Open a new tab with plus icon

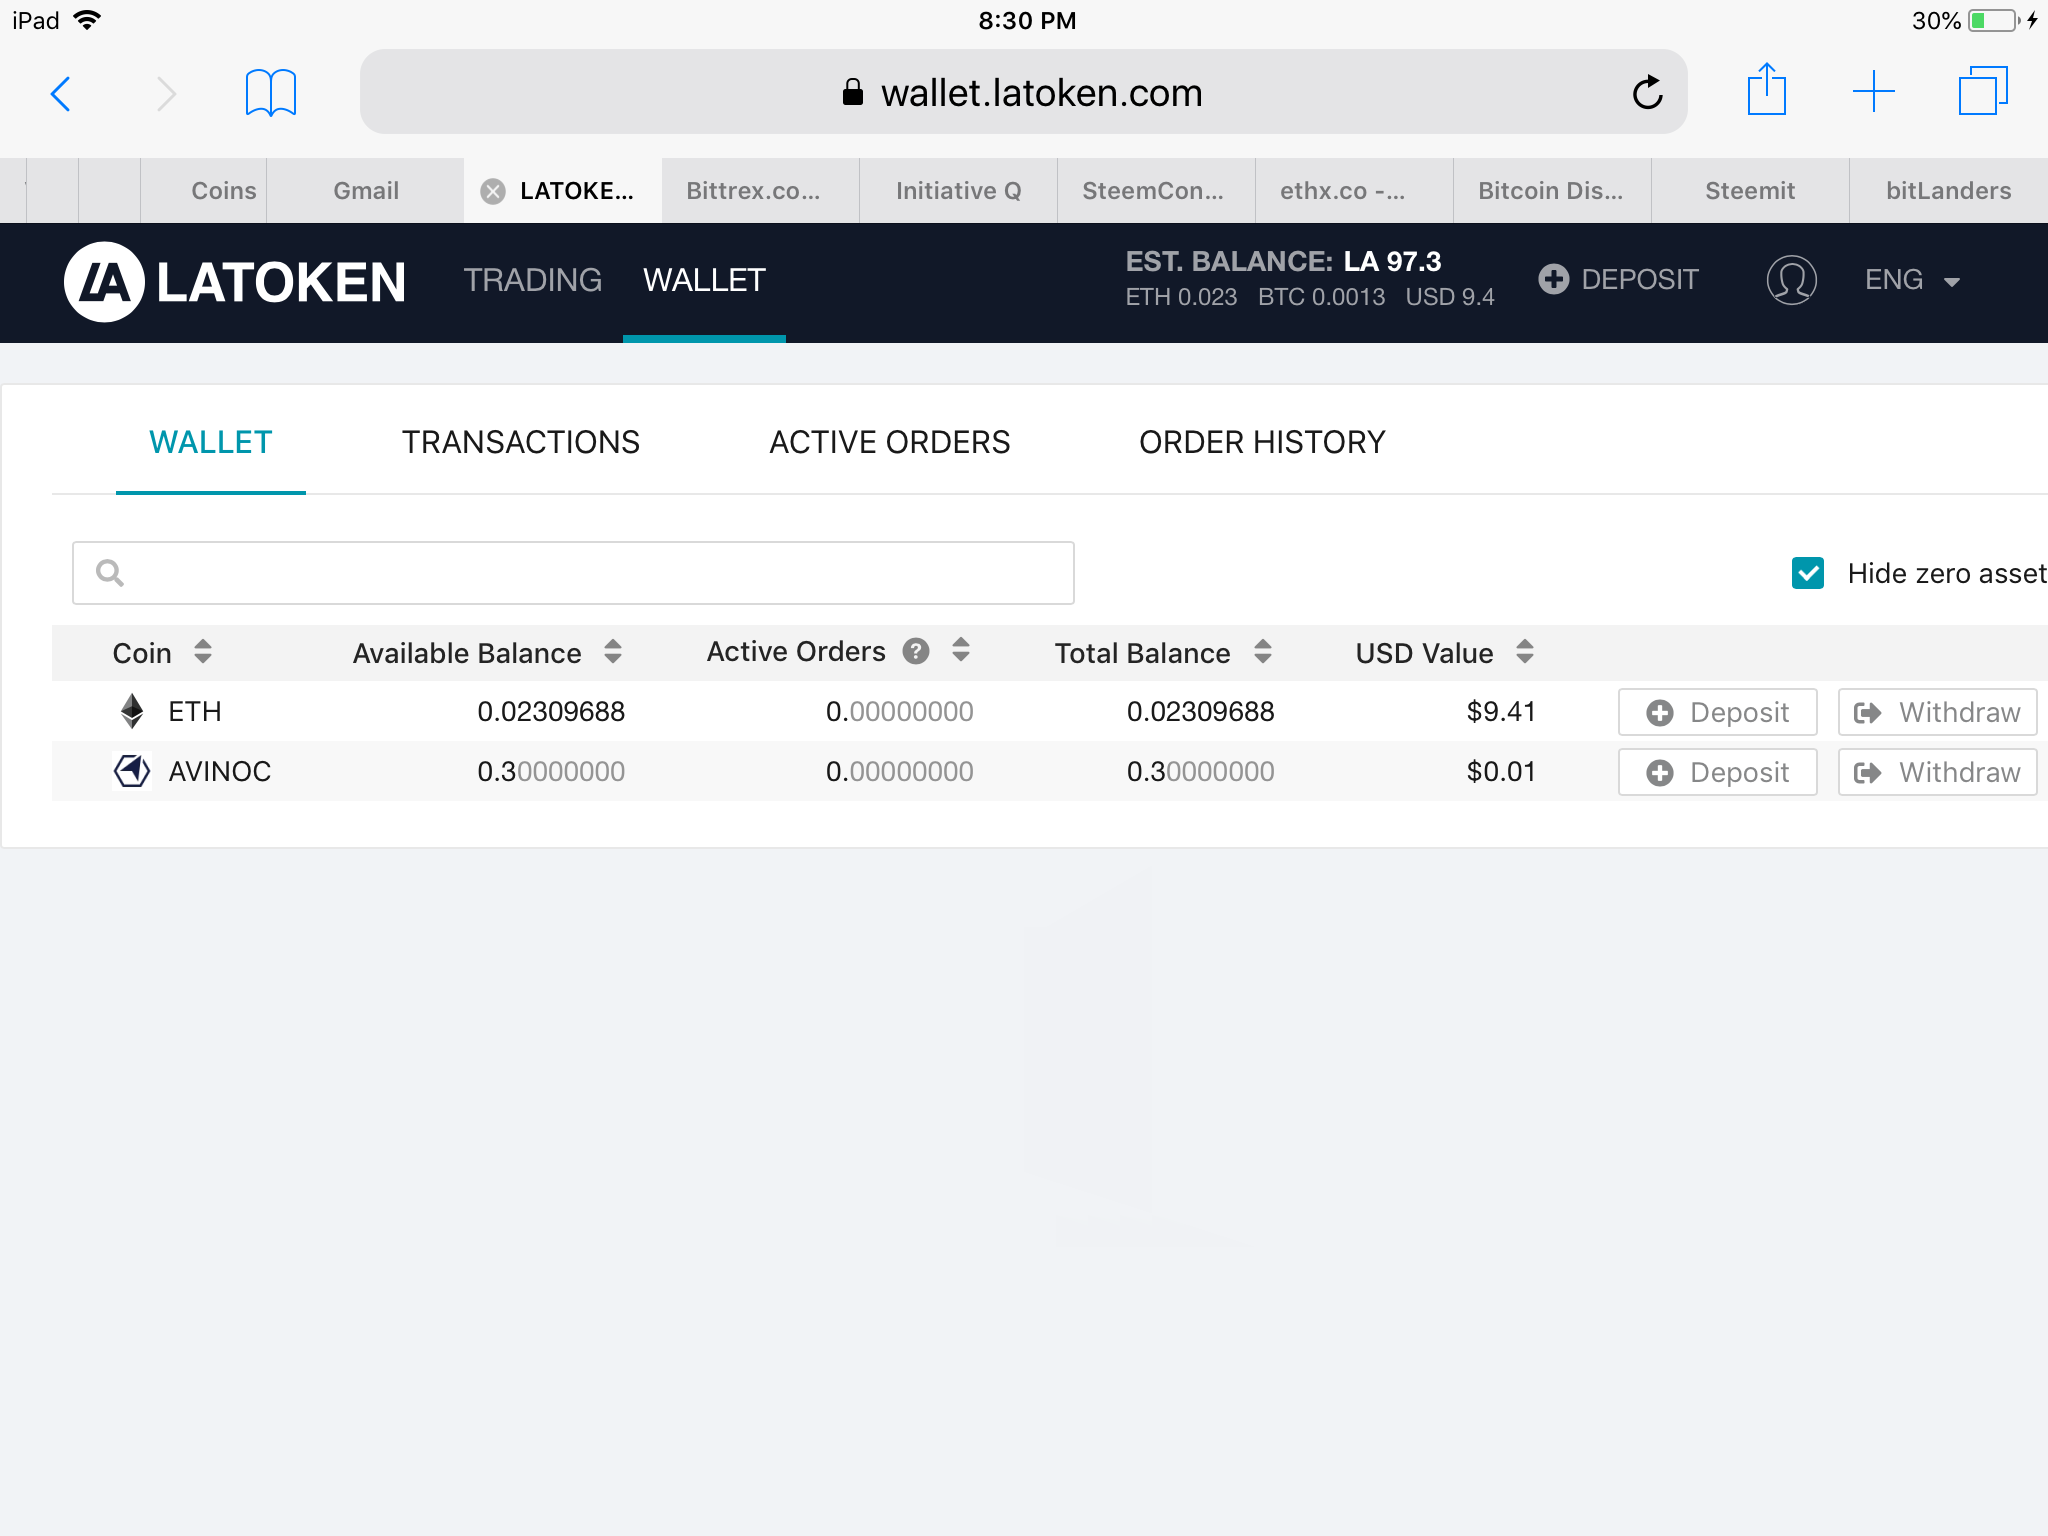click(x=1873, y=92)
